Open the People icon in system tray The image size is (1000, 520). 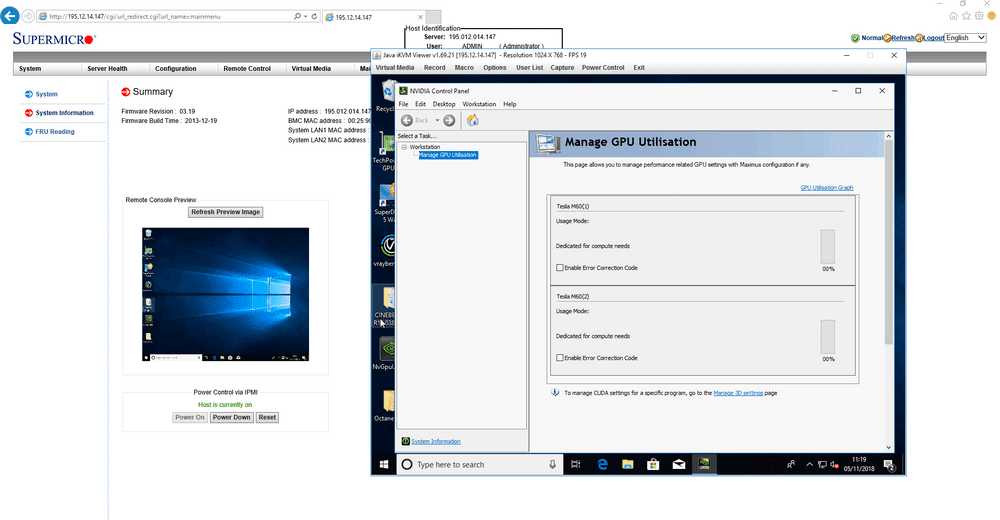791,464
